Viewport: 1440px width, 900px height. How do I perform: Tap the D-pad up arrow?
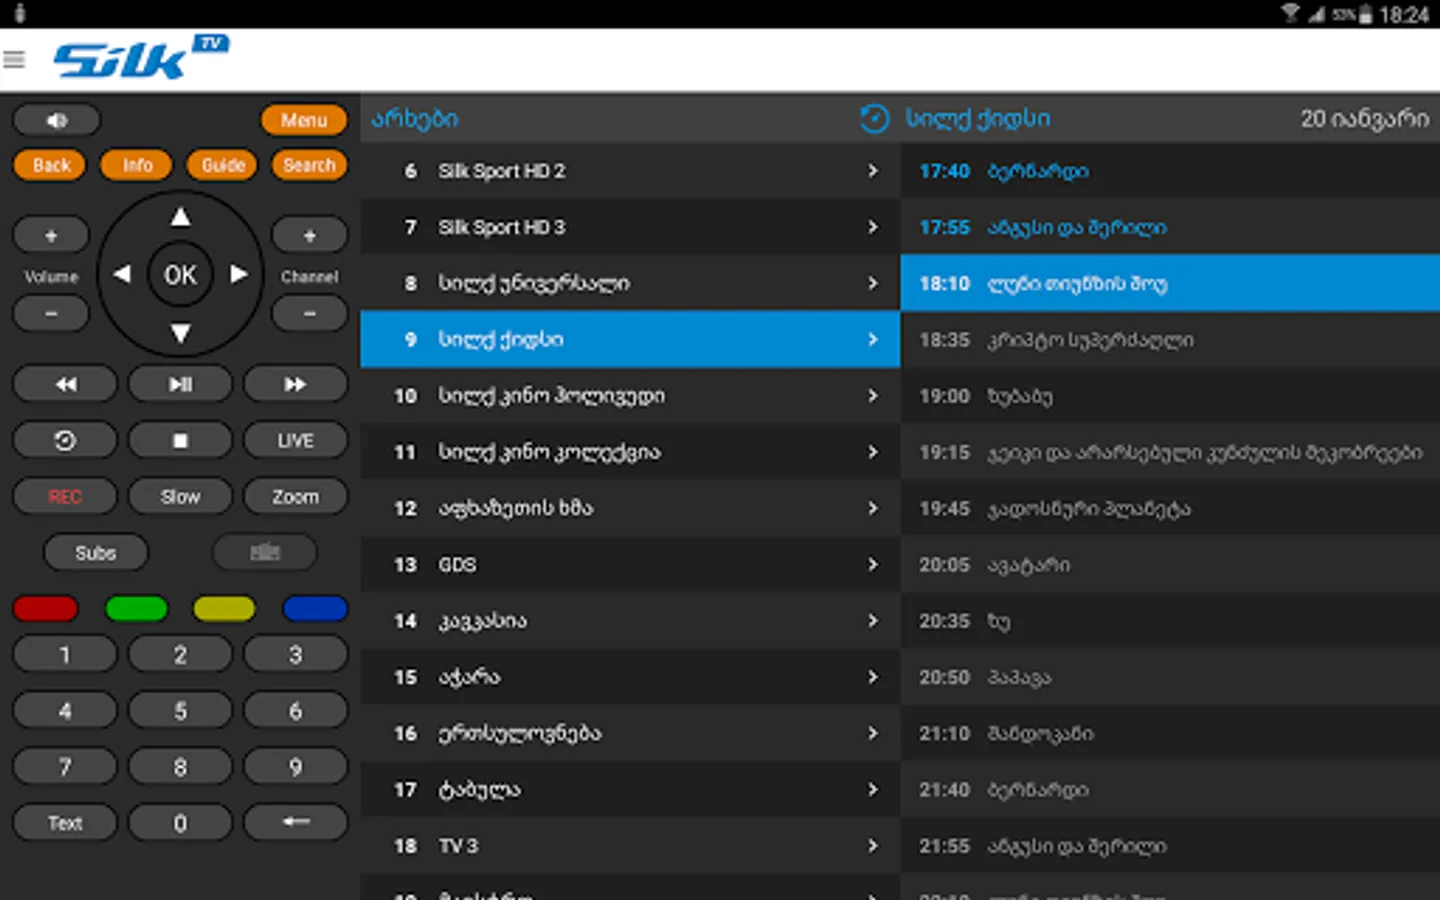pos(180,217)
